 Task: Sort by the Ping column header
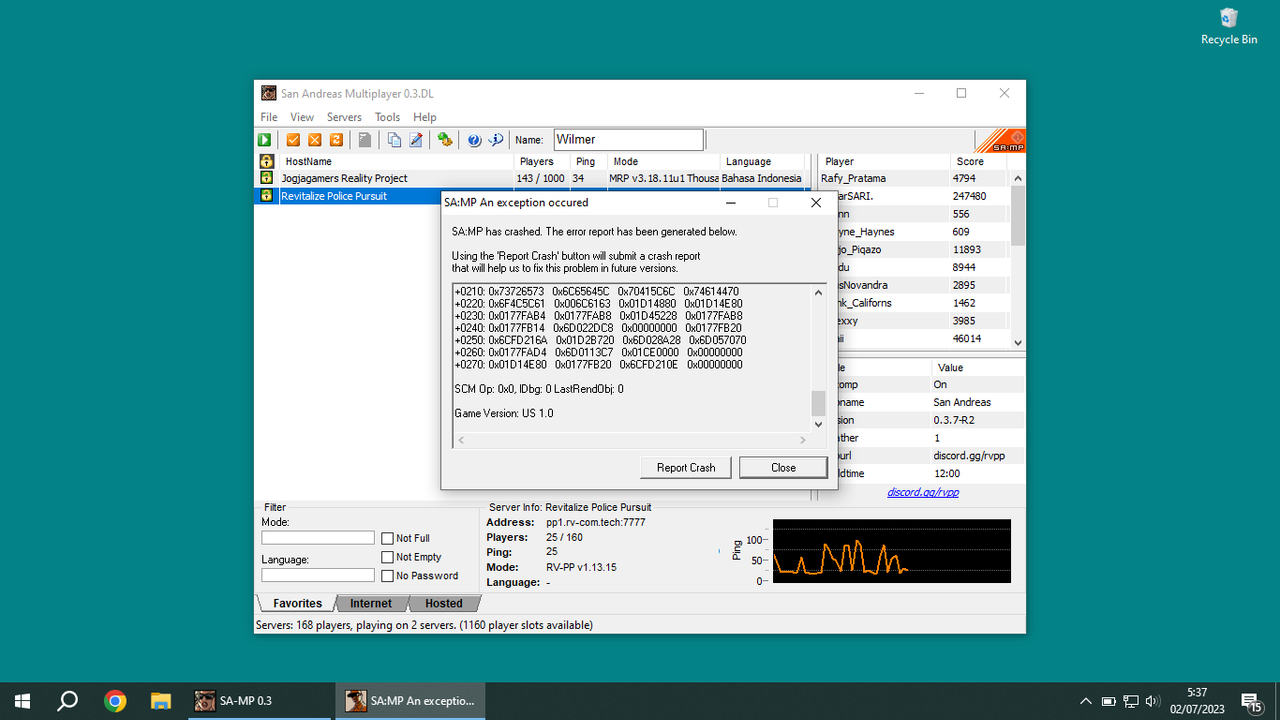click(590, 161)
